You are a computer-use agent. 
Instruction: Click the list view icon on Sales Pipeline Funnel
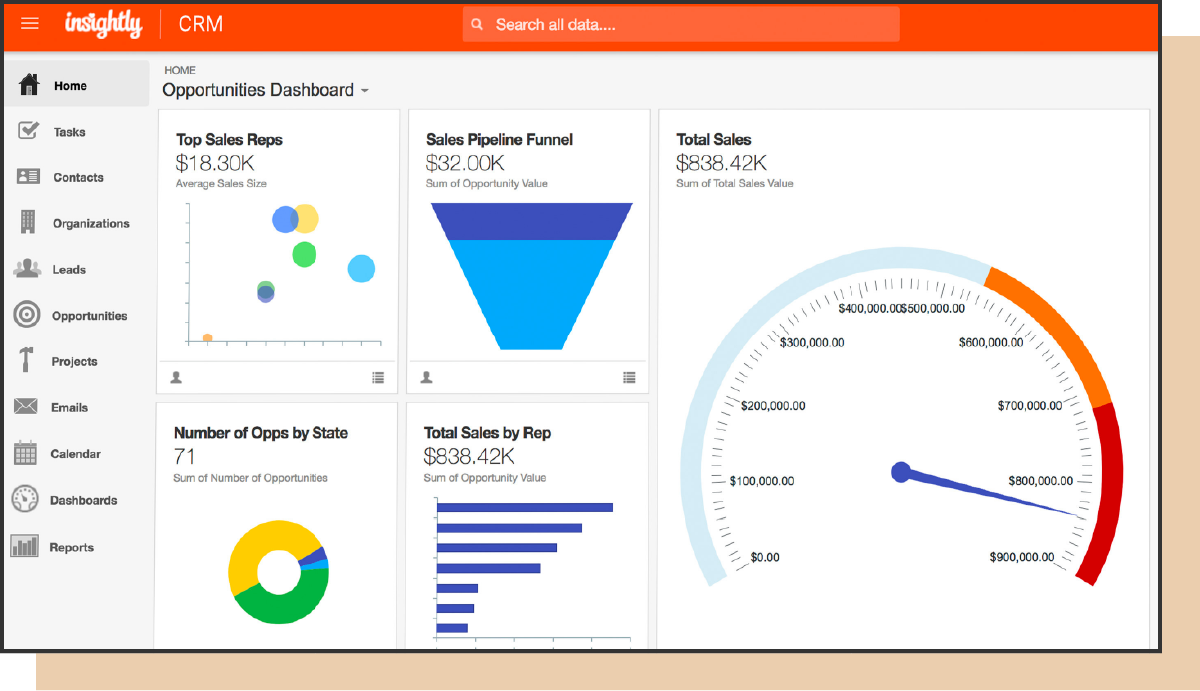point(629,377)
